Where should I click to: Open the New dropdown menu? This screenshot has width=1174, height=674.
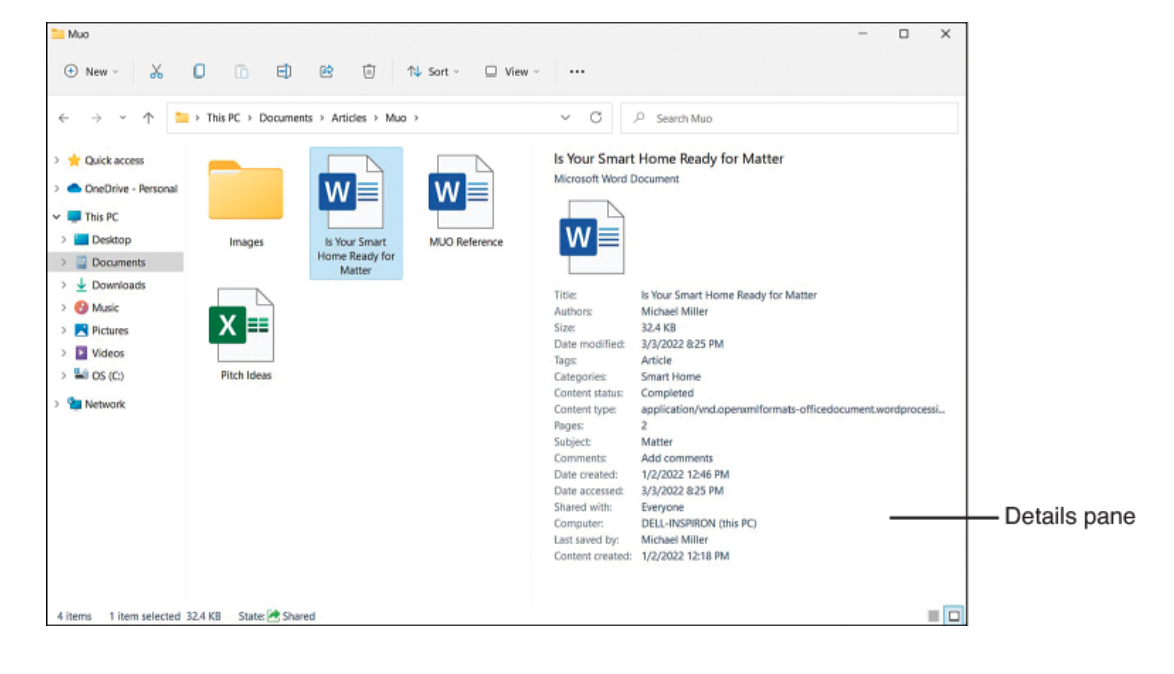tap(91, 72)
